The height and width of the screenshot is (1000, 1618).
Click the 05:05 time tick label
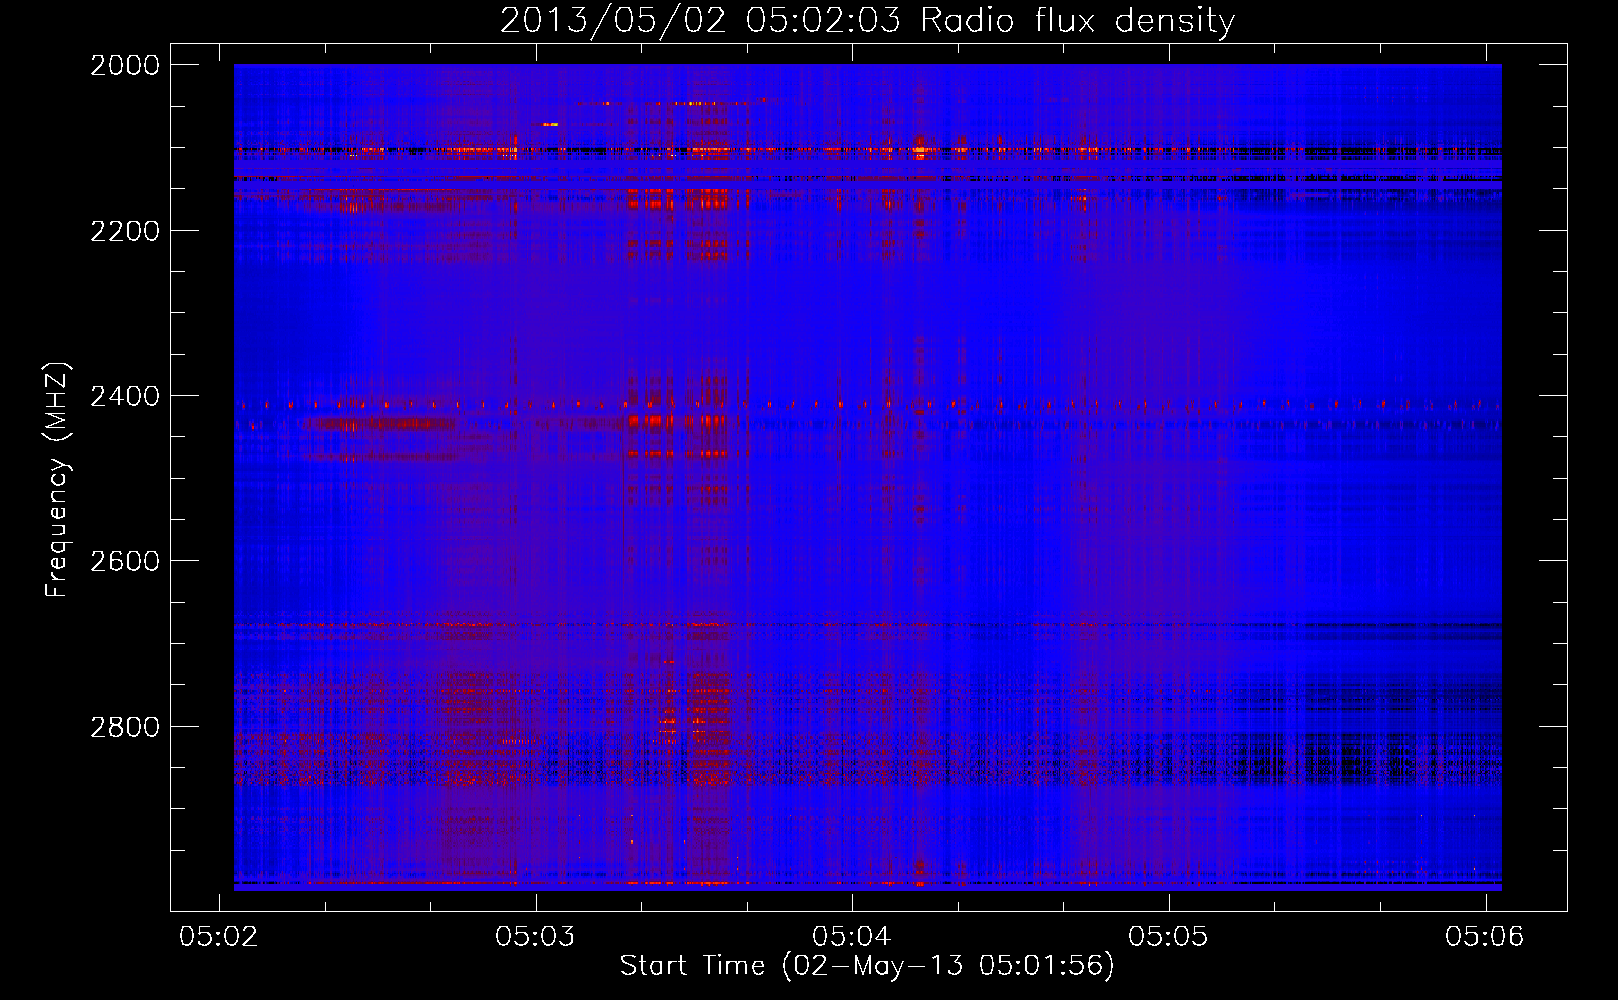click(1168, 936)
